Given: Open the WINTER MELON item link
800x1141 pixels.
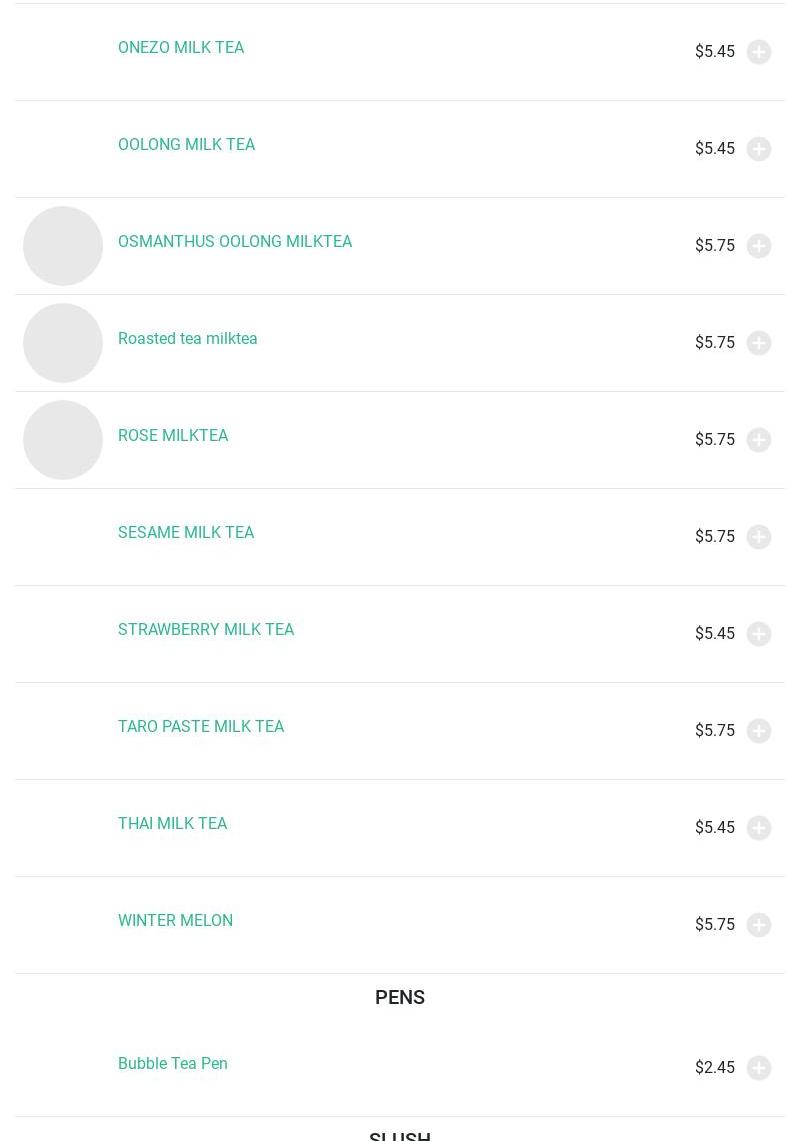Looking at the screenshot, I should coord(175,921).
